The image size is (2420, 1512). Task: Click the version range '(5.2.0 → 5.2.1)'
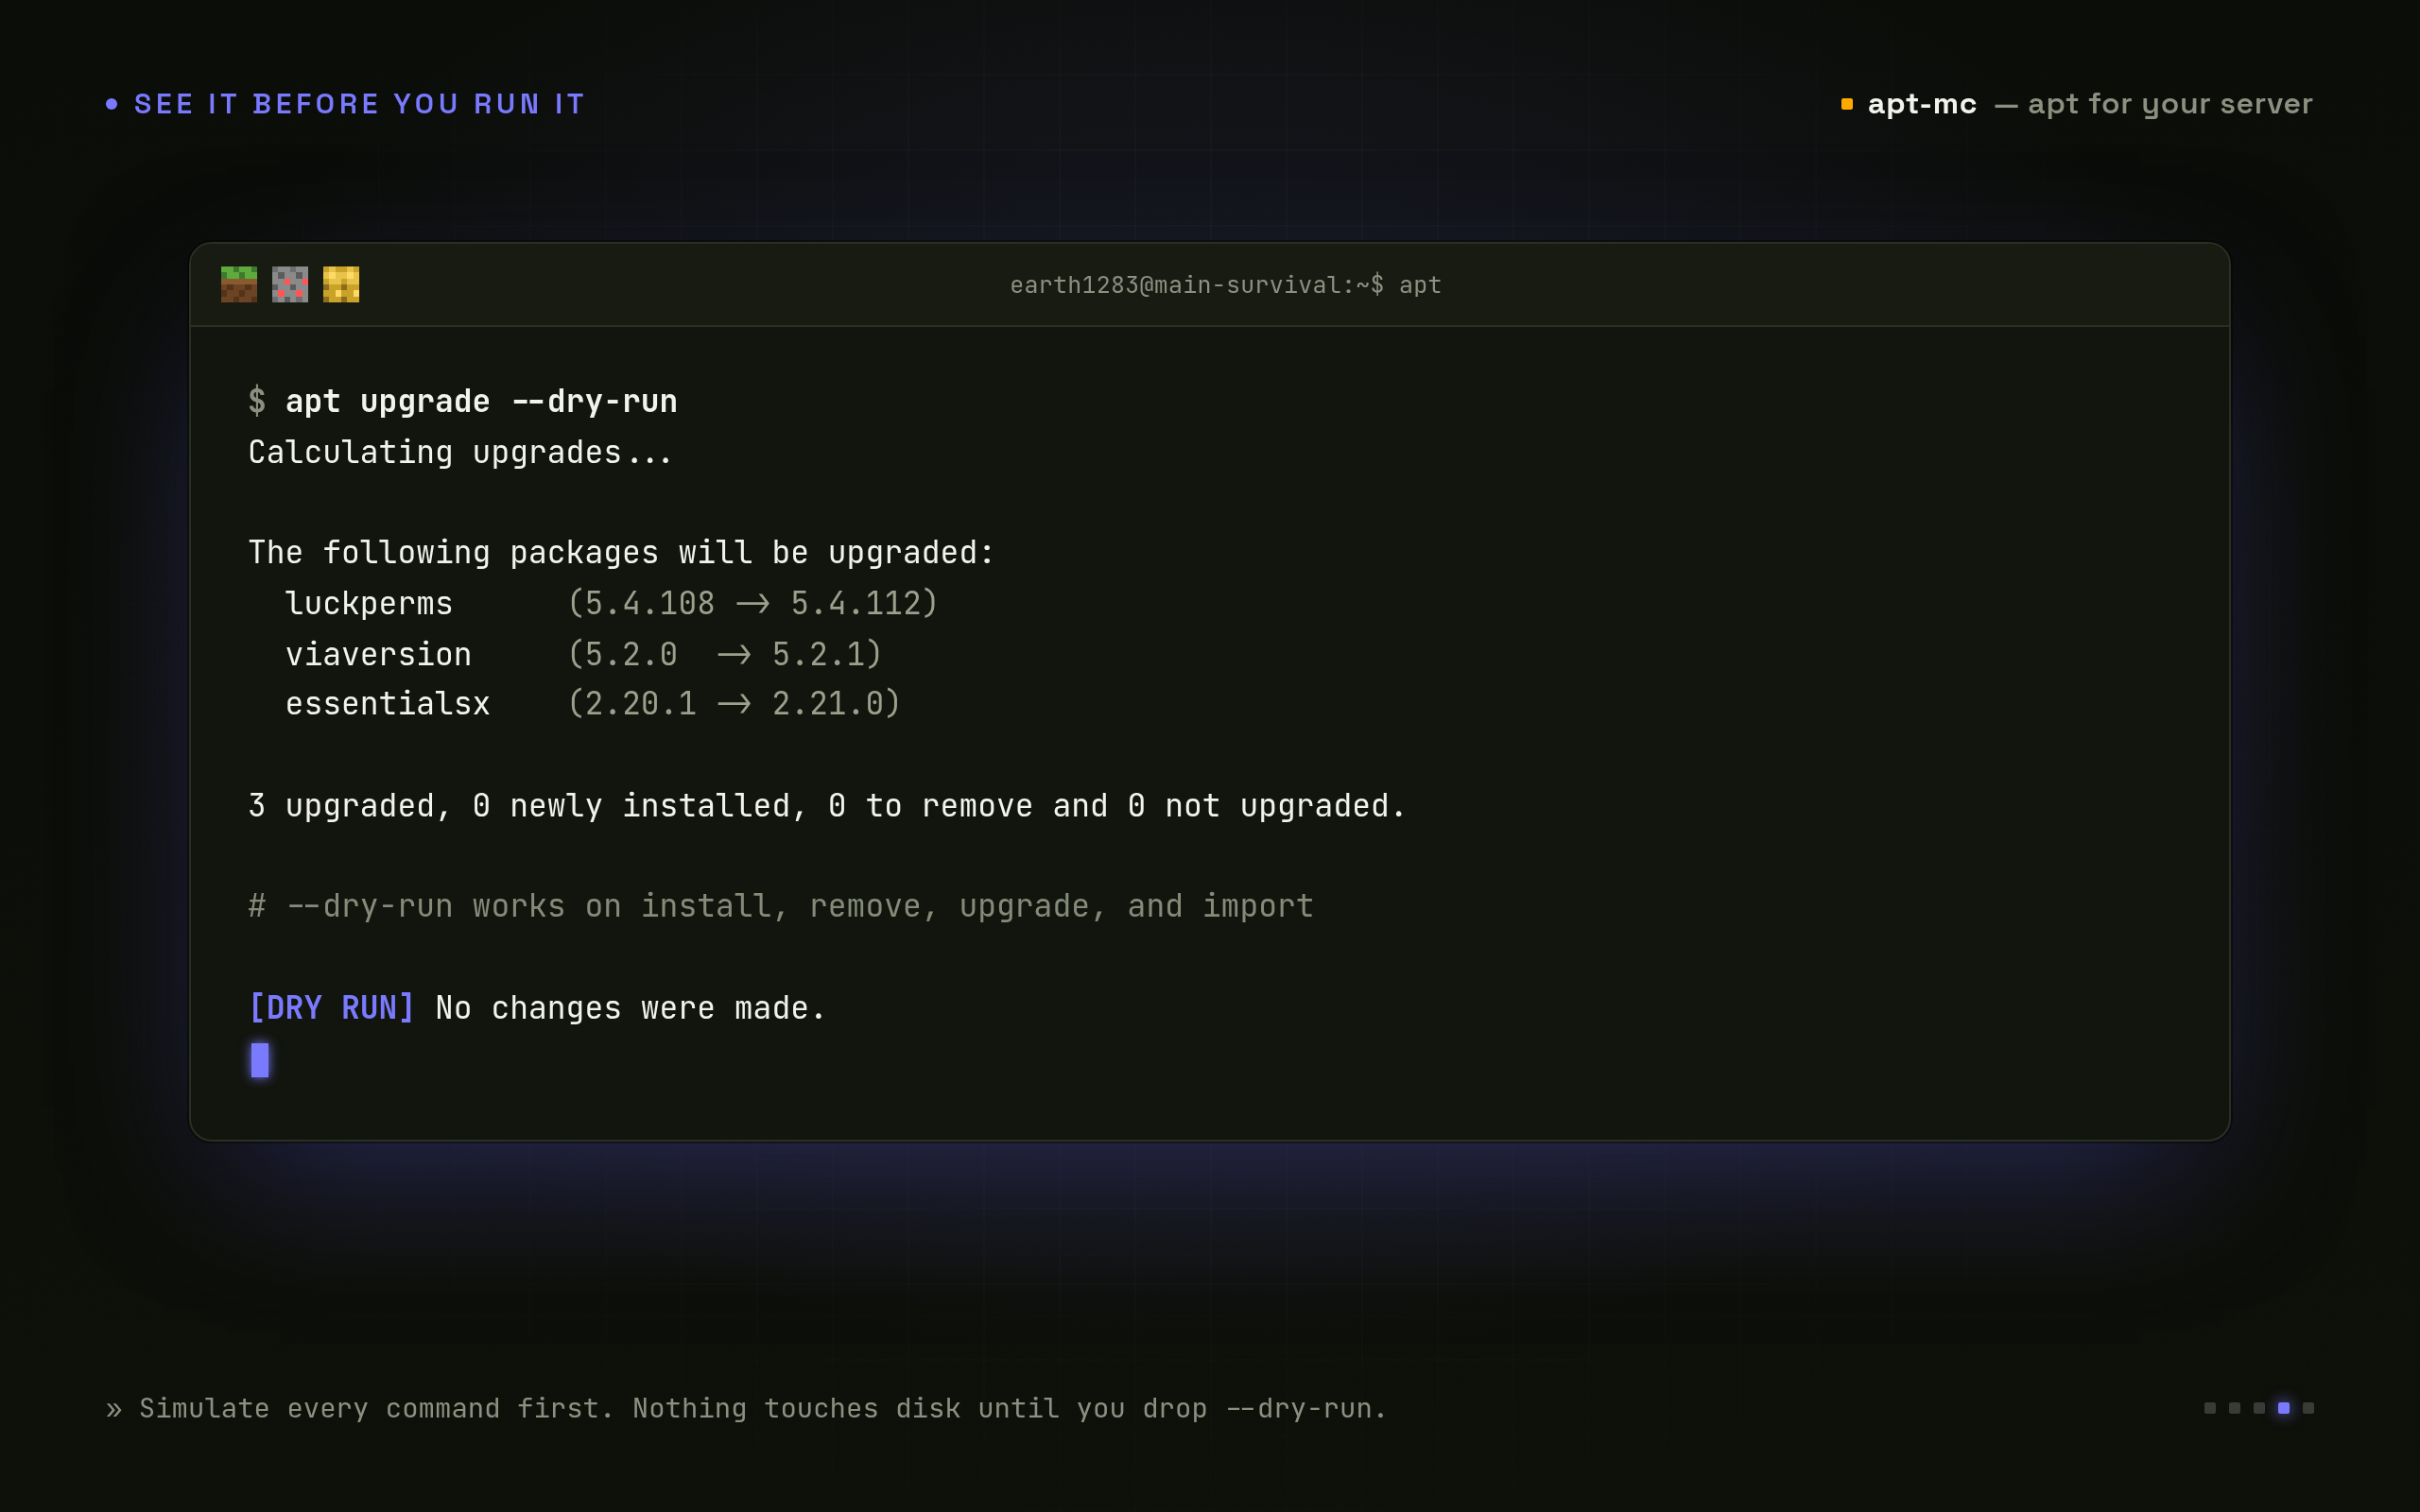coord(724,654)
